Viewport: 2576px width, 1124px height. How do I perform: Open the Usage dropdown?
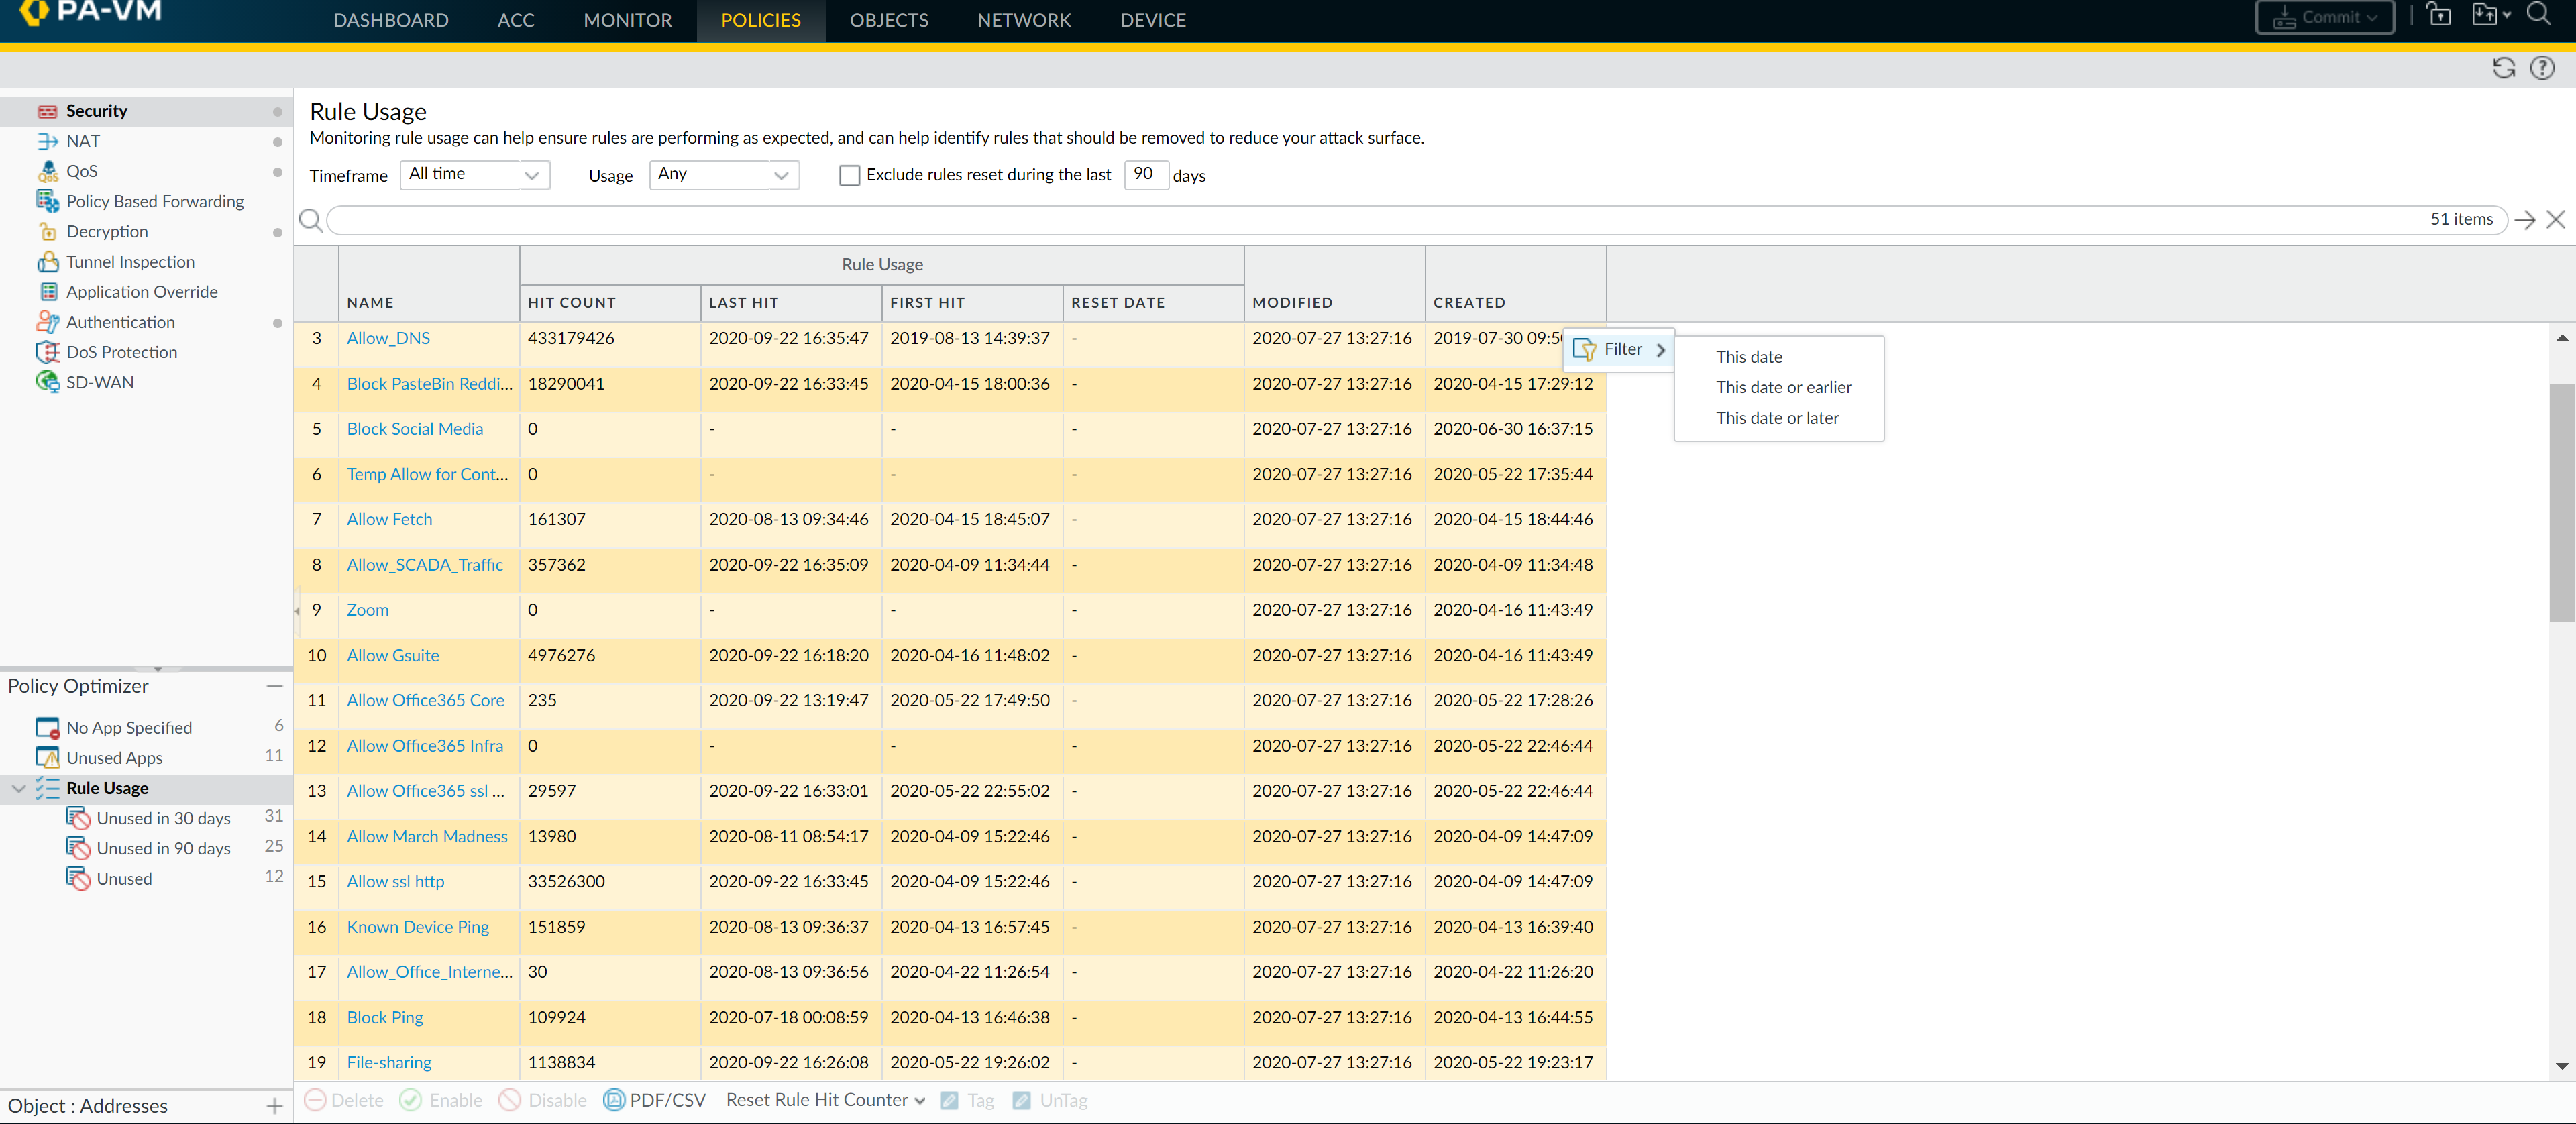723,175
